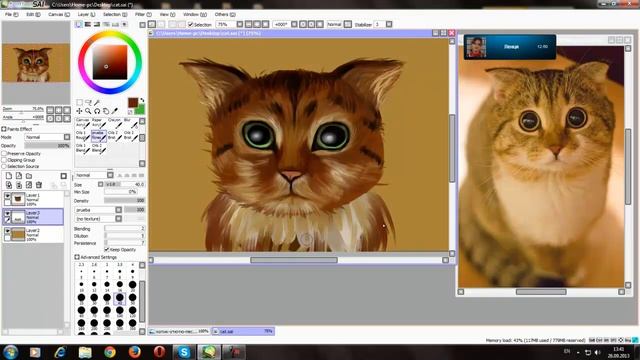Select the rectangular Selection tool
The width and height of the screenshot is (640, 360).
(x=79, y=102)
